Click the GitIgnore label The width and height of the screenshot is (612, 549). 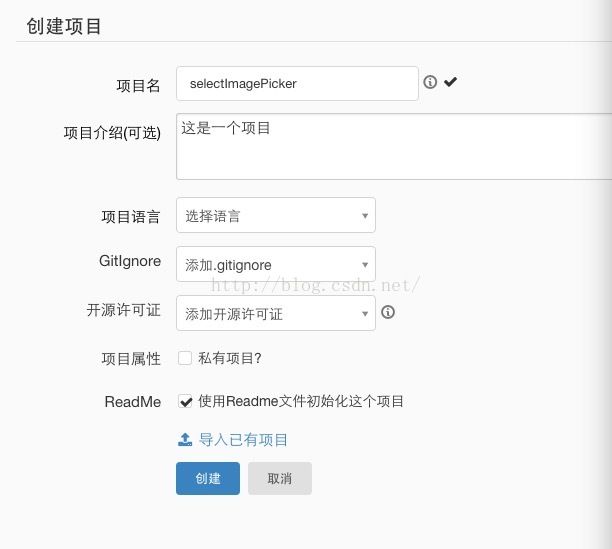point(130,261)
